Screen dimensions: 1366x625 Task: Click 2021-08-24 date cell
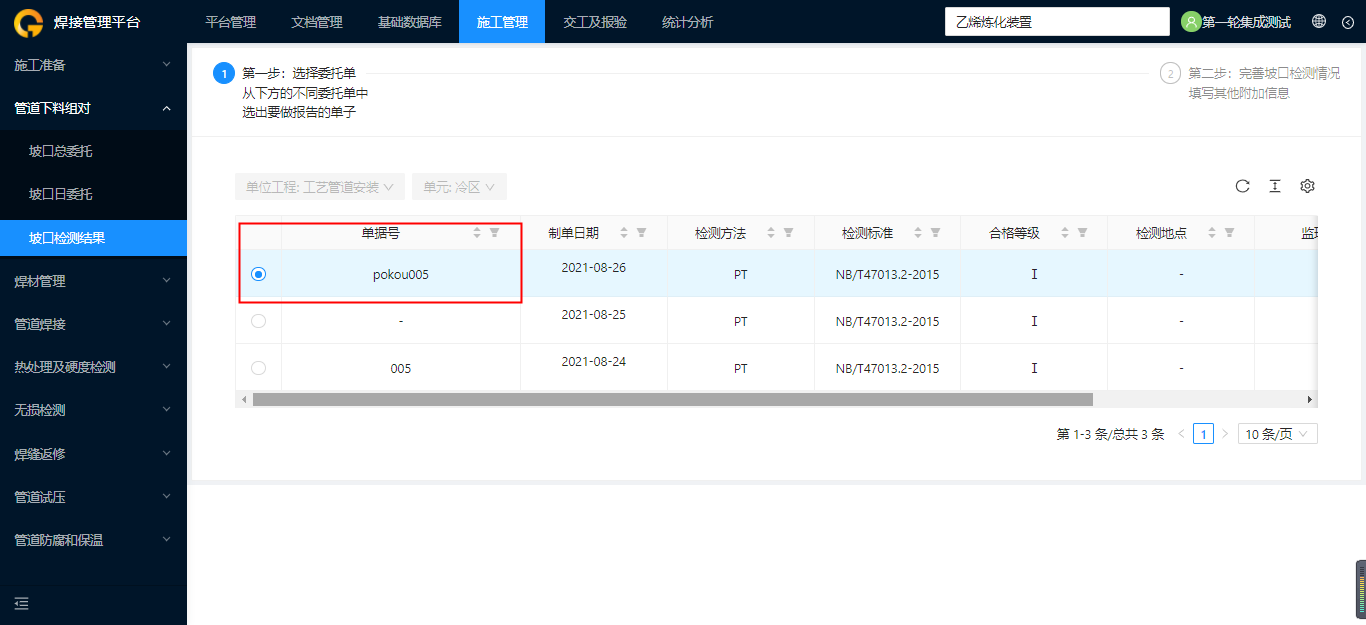click(x=594, y=362)
